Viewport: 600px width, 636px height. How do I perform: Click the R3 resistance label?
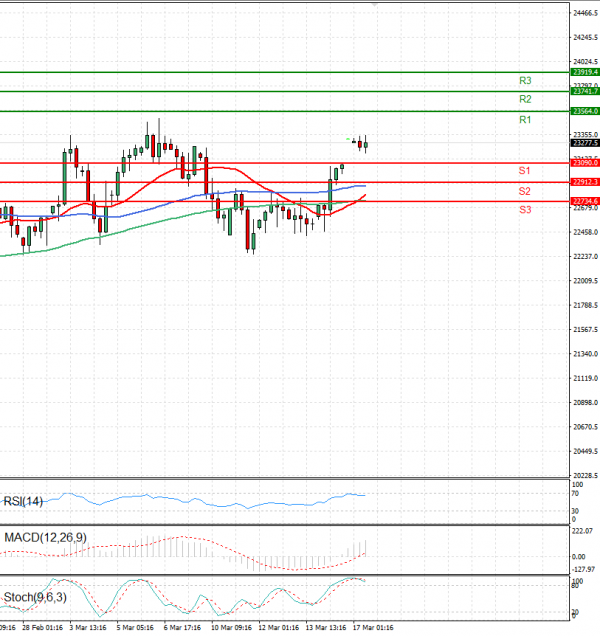(525, 81)
